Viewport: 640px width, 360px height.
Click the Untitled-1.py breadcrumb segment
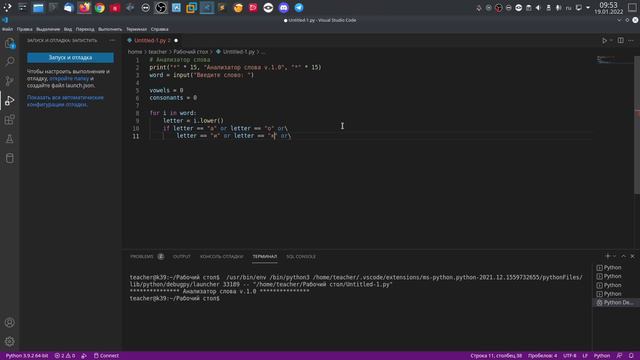(238, 52)
